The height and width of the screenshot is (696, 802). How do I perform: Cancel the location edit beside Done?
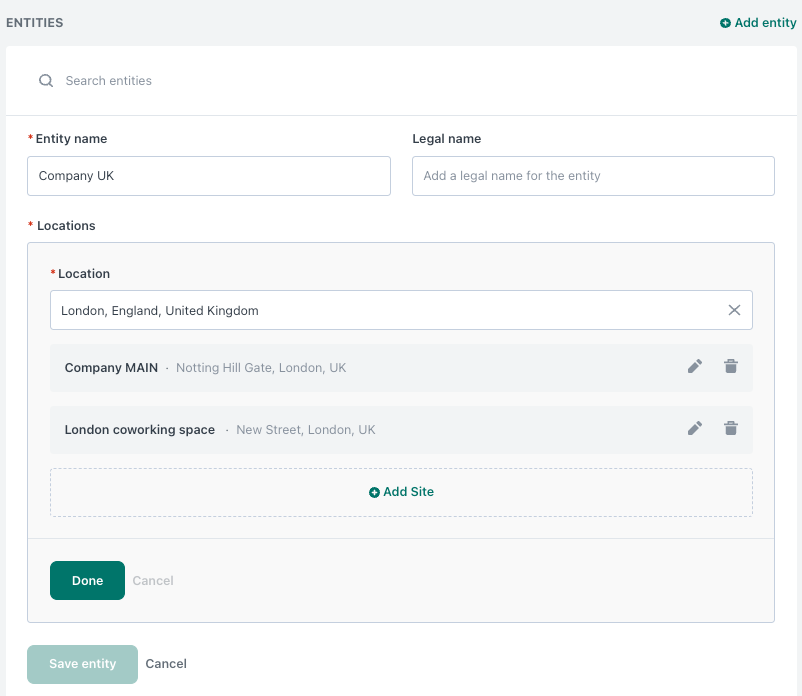pos(153,580)
